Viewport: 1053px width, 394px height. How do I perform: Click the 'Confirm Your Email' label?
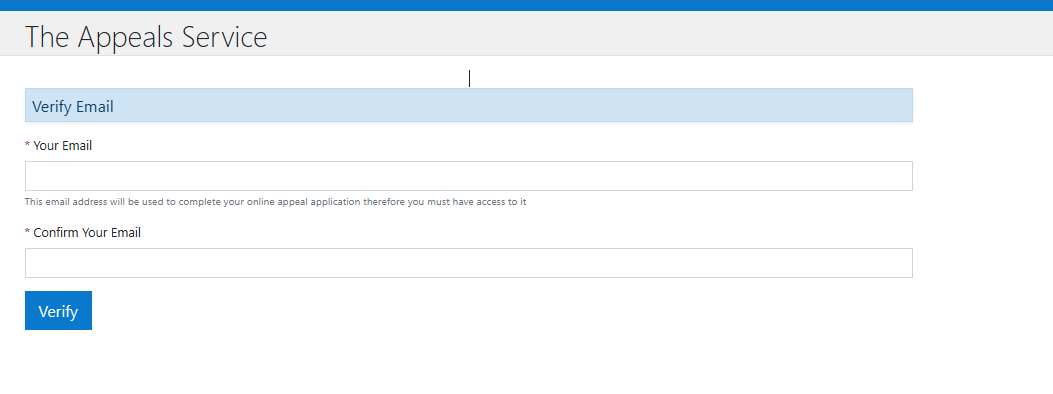pos(87,233)
